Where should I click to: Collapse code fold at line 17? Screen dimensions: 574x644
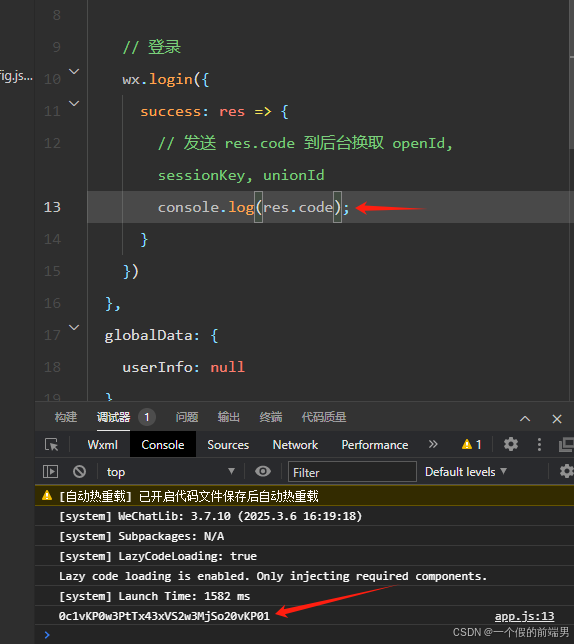click(x=74, y=327)
